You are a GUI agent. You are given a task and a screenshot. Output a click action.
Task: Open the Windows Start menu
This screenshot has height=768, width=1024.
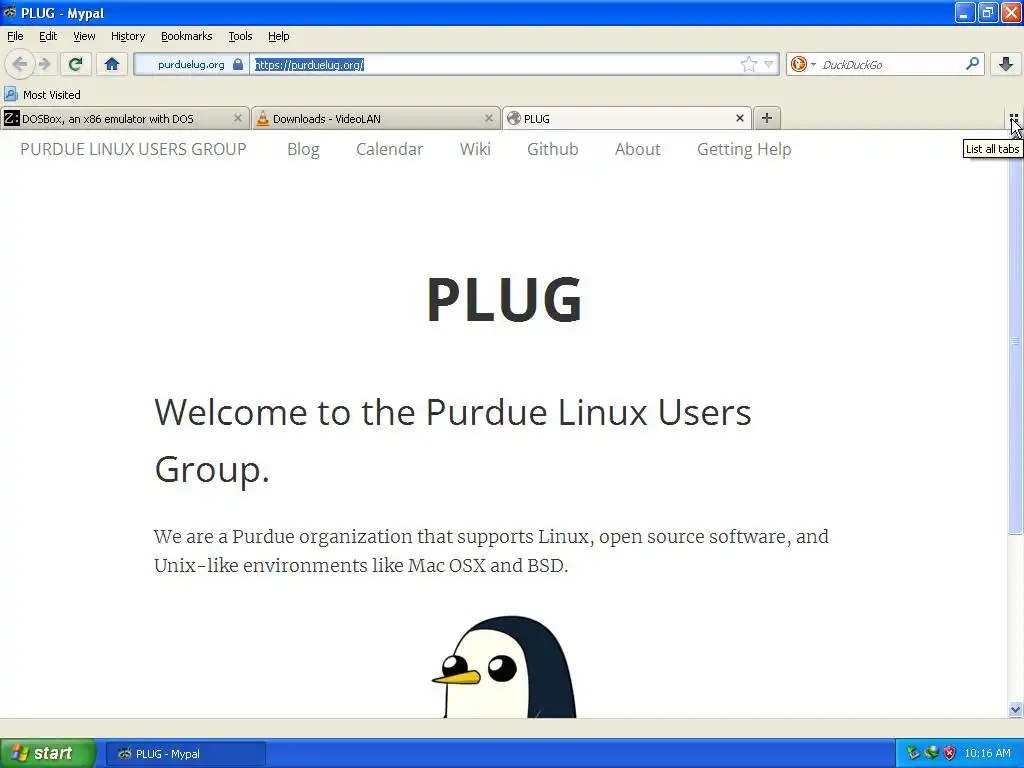click(x=48, y=753)
